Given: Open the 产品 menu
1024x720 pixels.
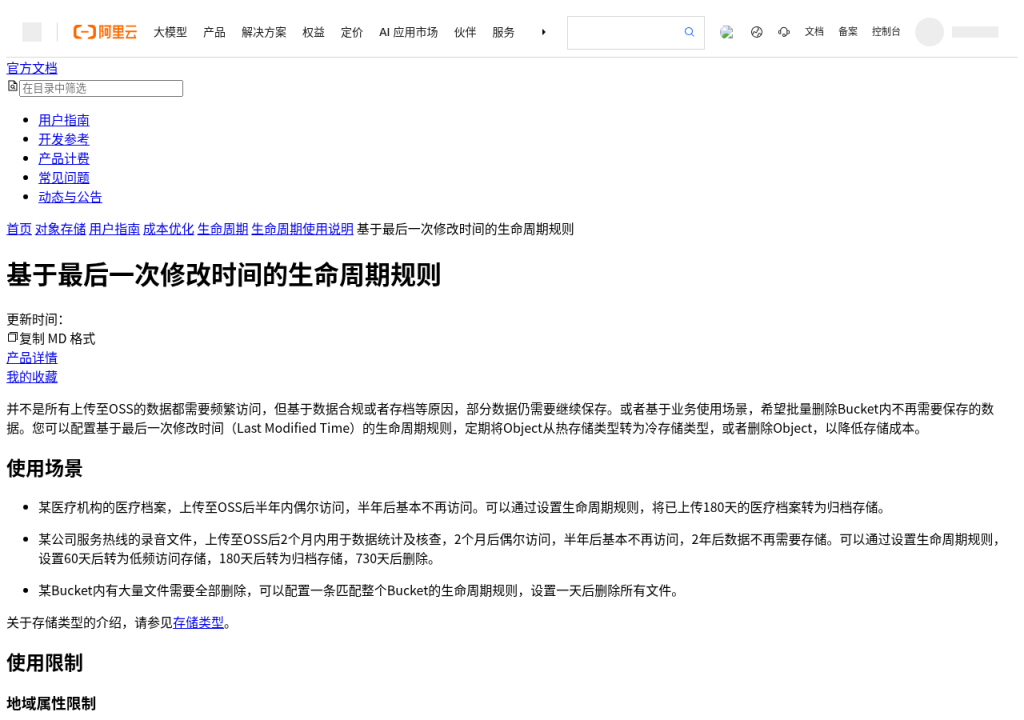Looking at the screenshot, I should tap(214, 32).
